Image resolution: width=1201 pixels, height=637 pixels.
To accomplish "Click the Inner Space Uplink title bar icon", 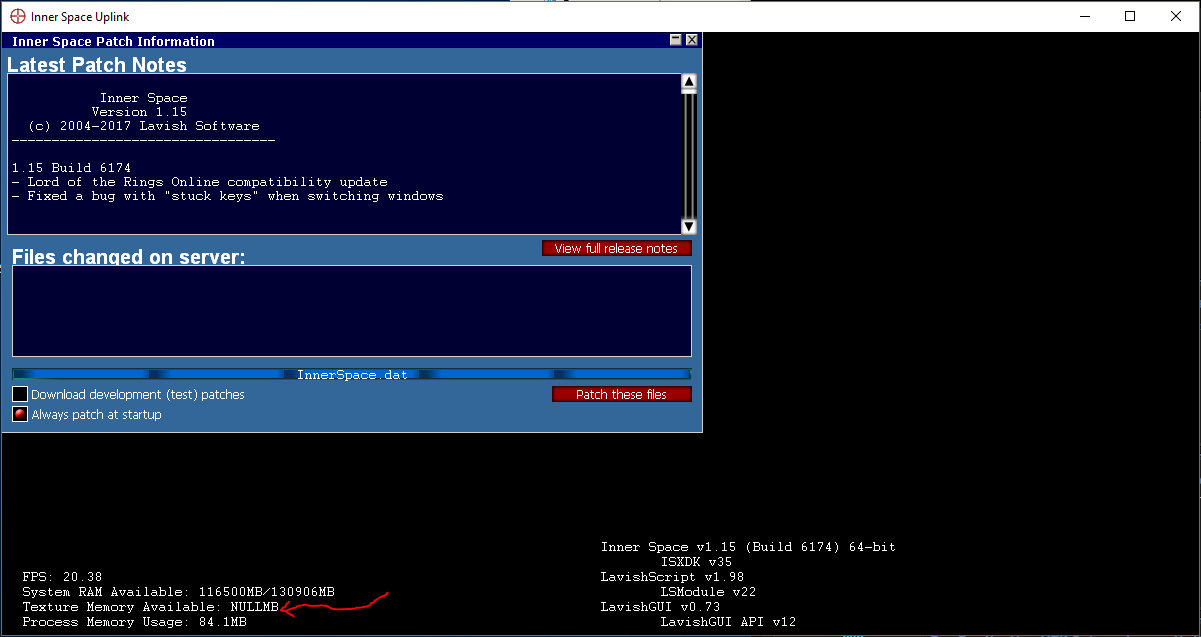I will [x=17, y=16].
